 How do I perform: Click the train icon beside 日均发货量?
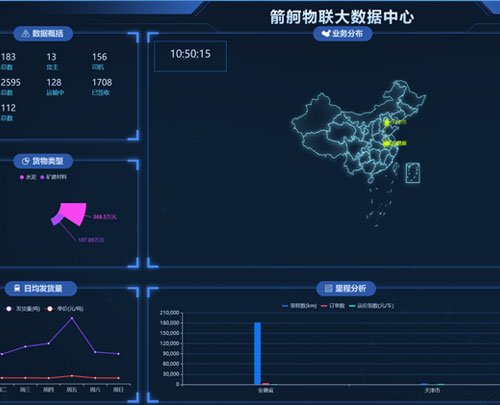17,288
